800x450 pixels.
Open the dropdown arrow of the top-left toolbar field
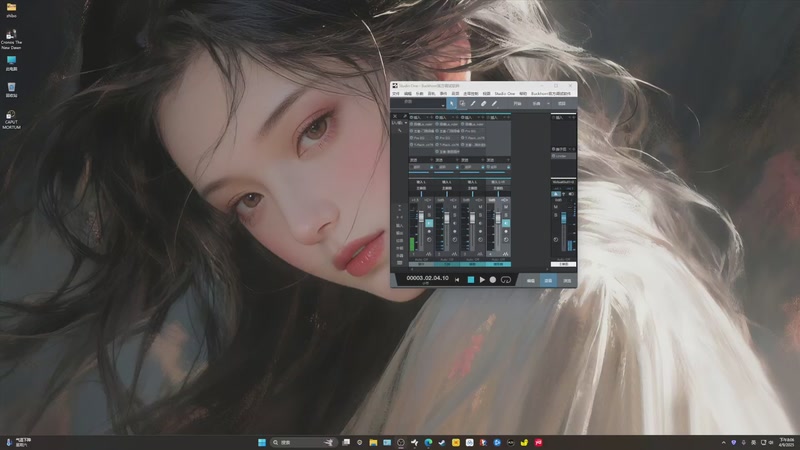tap(443, 106)
